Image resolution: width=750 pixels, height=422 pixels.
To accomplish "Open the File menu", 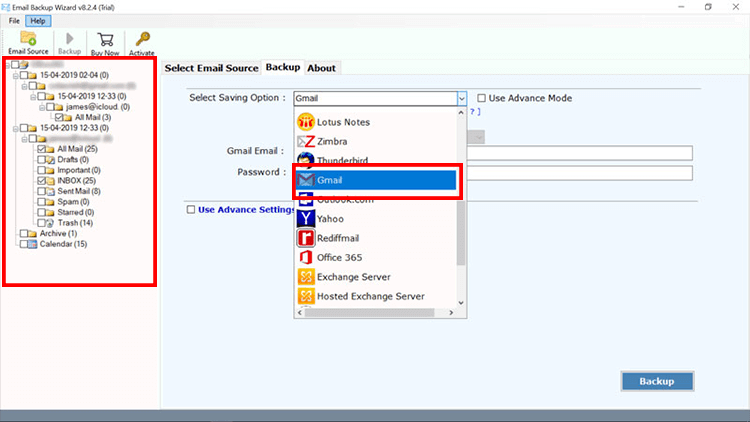I will [14, 21].
